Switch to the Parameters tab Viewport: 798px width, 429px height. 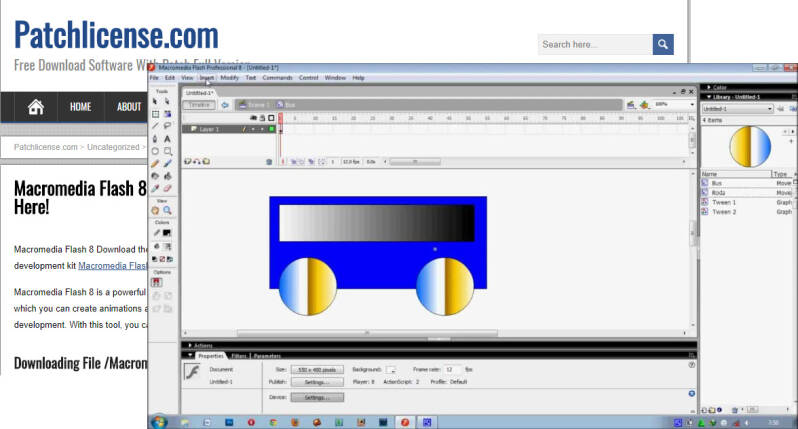pyautogui.click(x=267, y=356)
